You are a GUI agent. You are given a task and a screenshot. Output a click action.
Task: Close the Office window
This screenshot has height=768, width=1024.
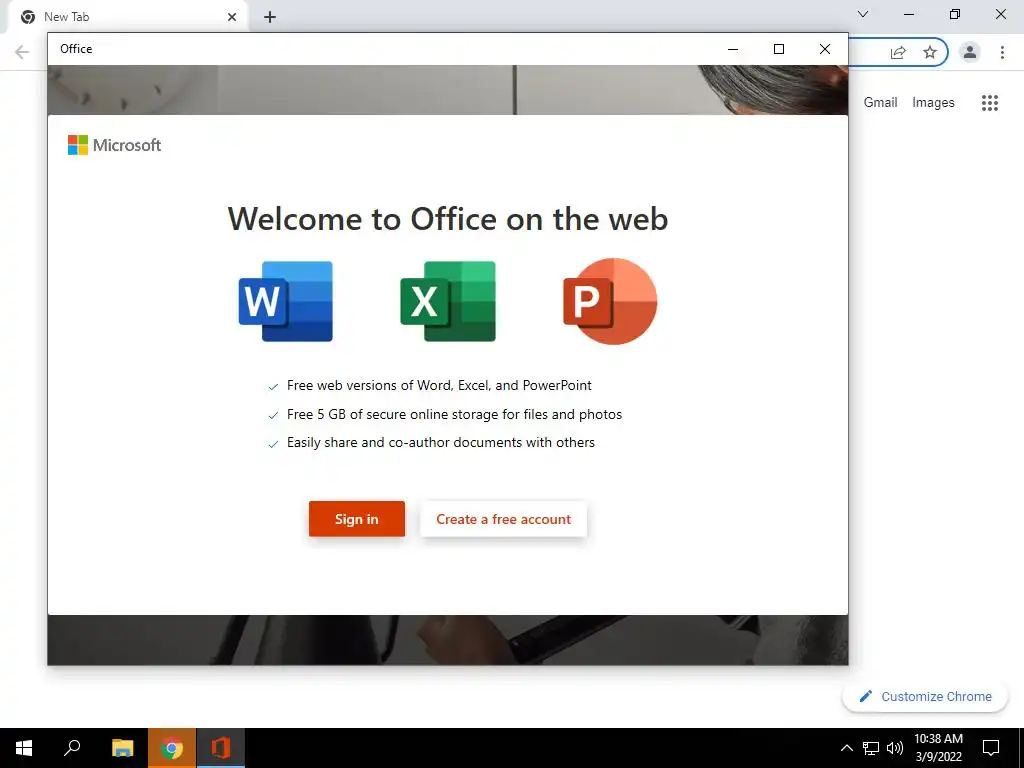click(x=825, y=49)
